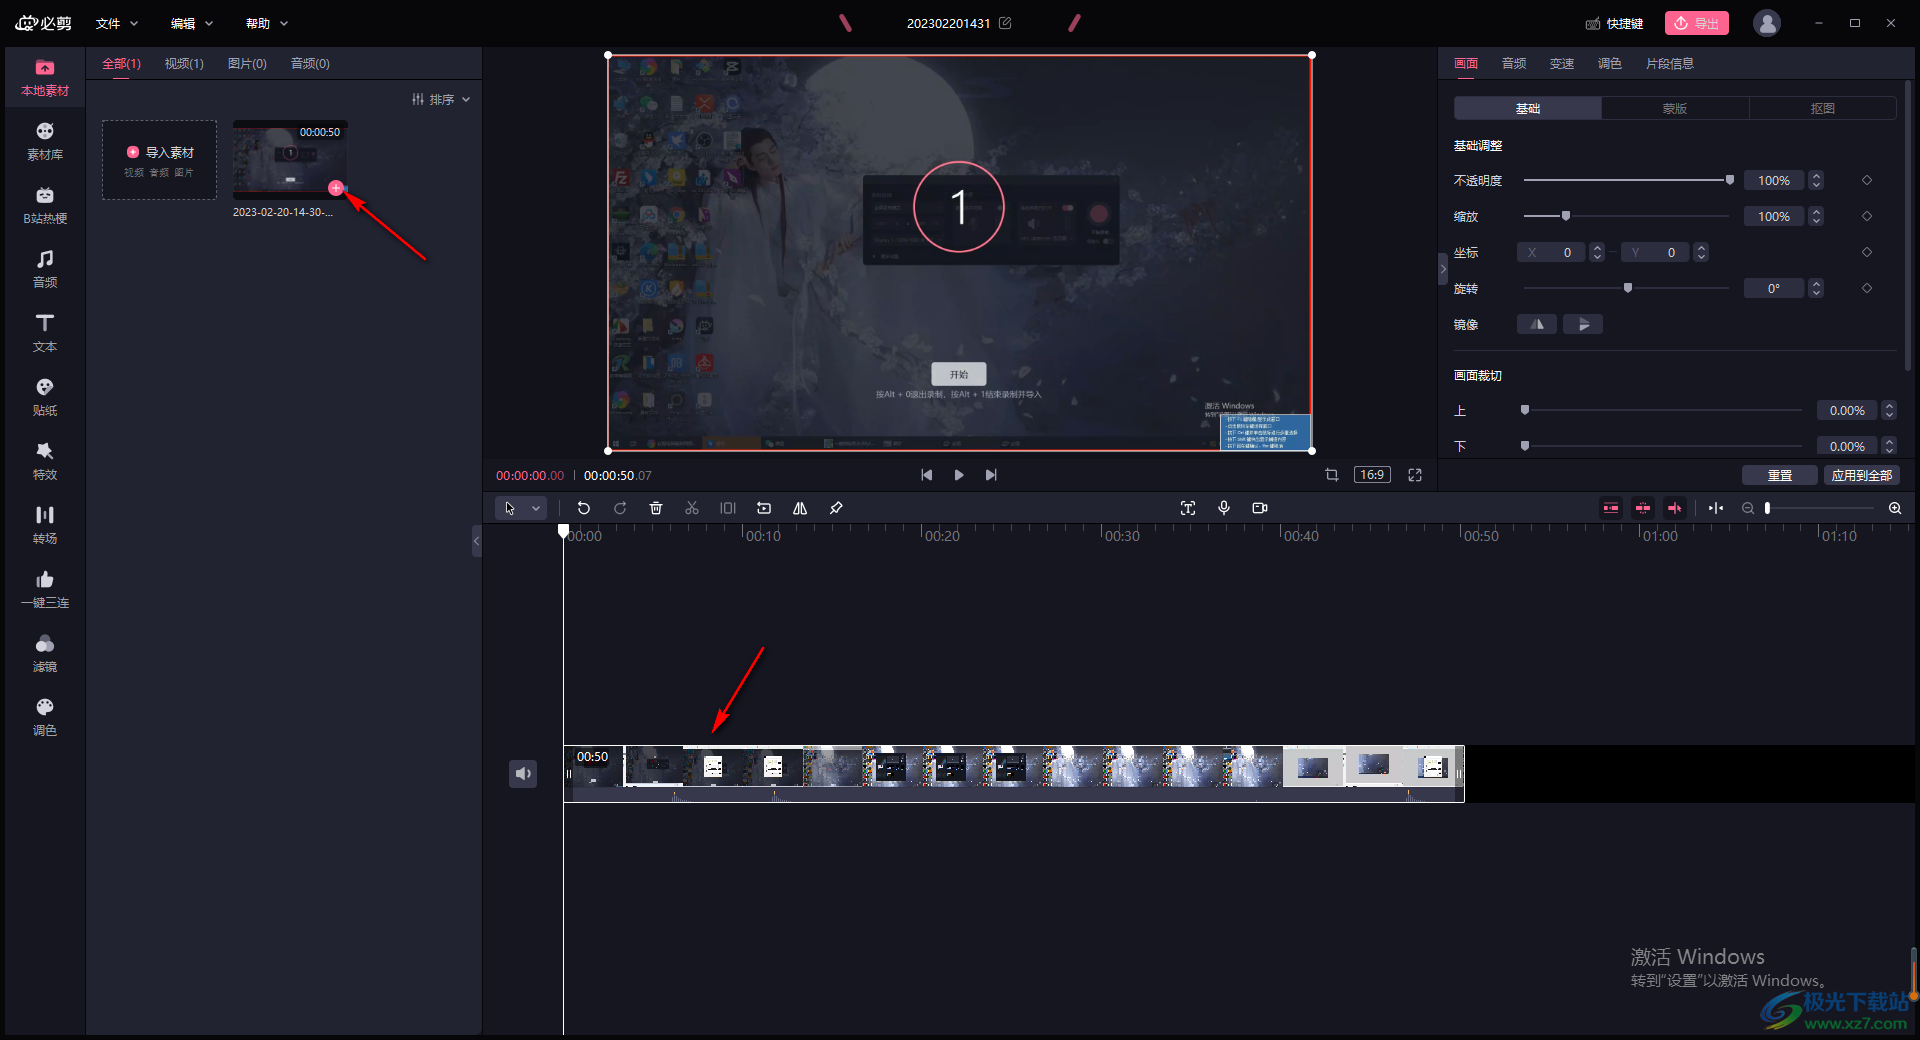Switch to the Audio properties tab
The width and height of the screenshot is (1920, 1040).
[x=1514, y=63]
